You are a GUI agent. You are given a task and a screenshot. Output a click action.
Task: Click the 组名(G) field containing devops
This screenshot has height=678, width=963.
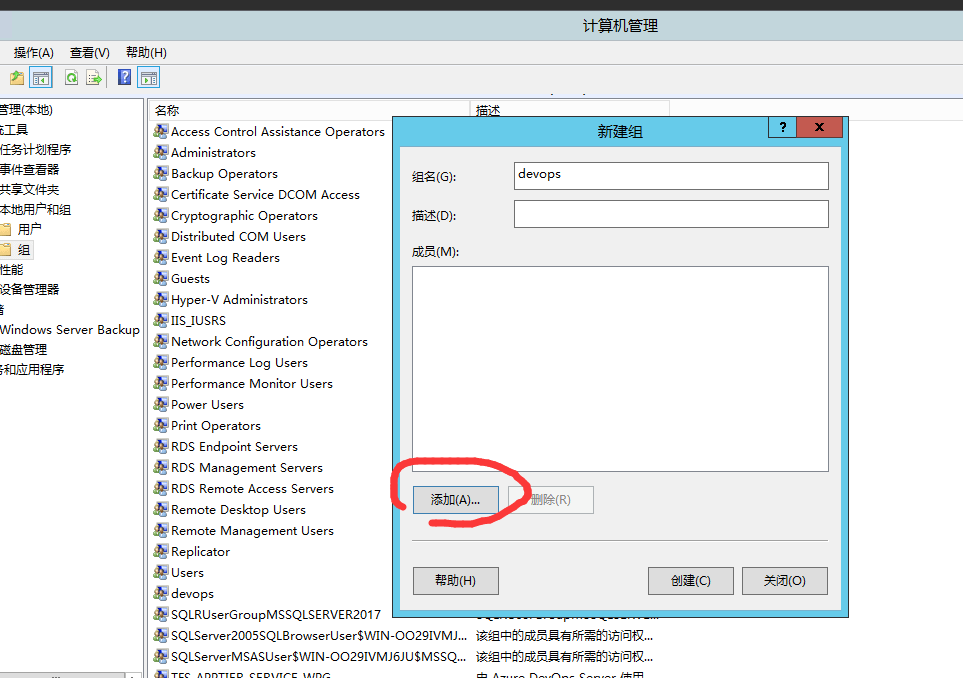click(671, 176)
